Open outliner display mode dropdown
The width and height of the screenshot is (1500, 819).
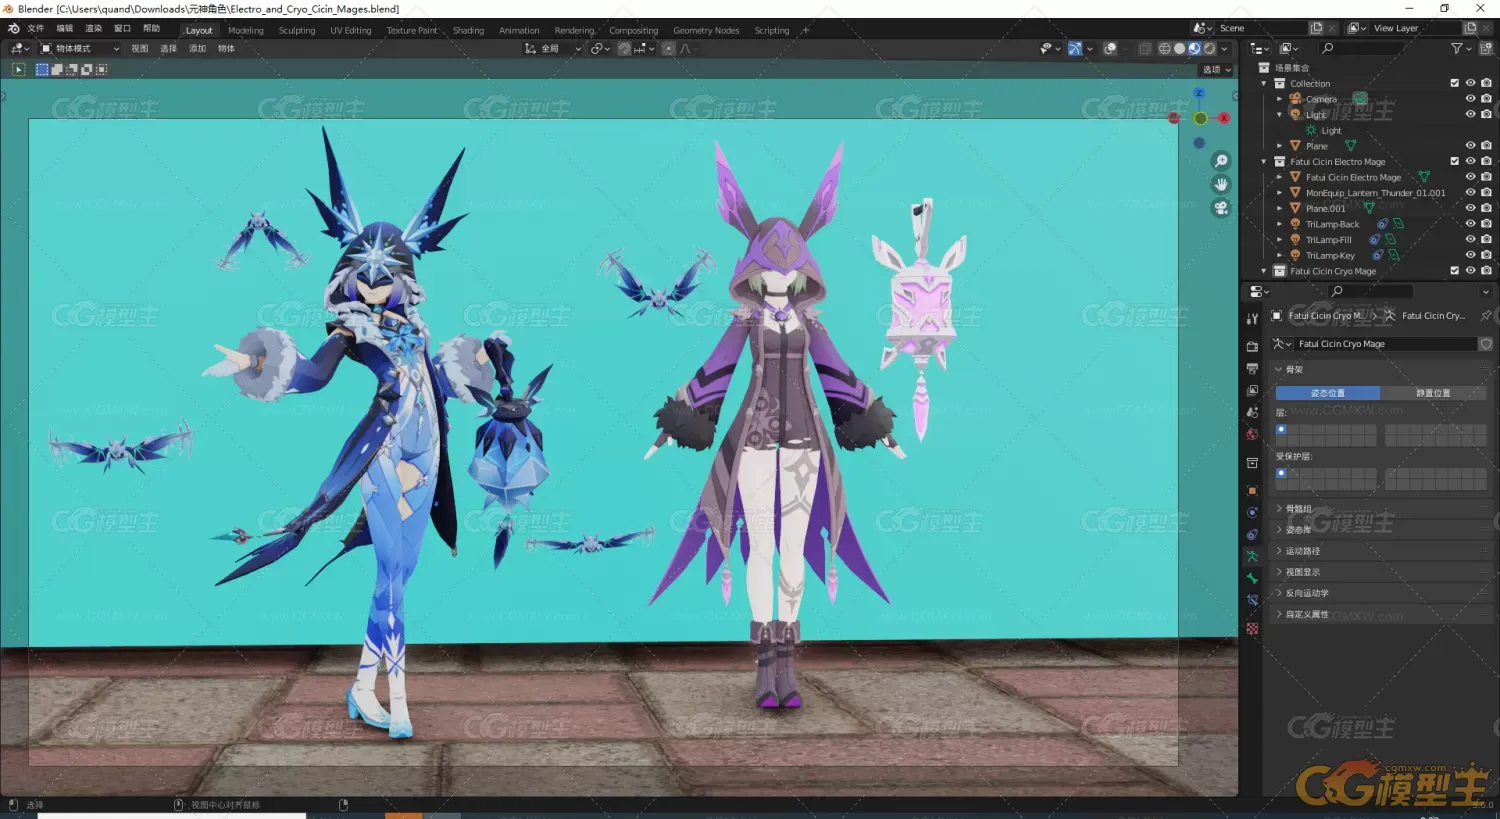1289,48
